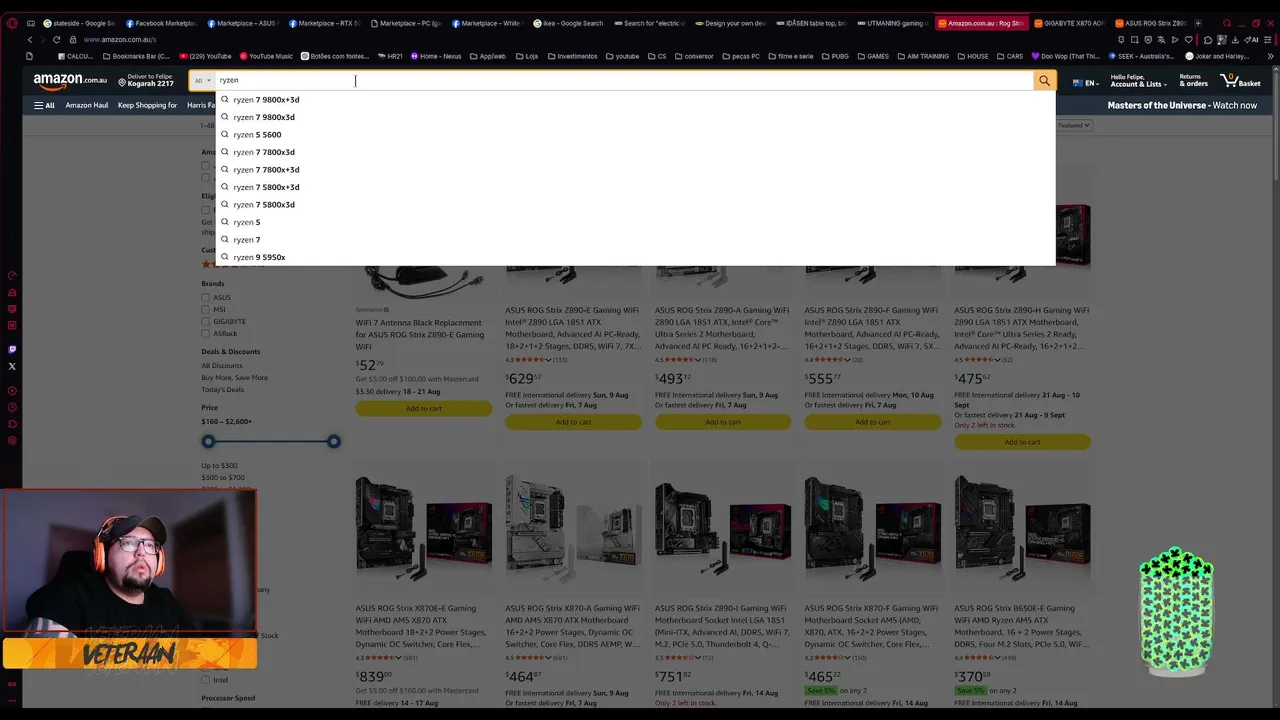Screen dimensions: 1280x720
Task: Open the browser easy setup menu icon
Action: point(1270,40)
